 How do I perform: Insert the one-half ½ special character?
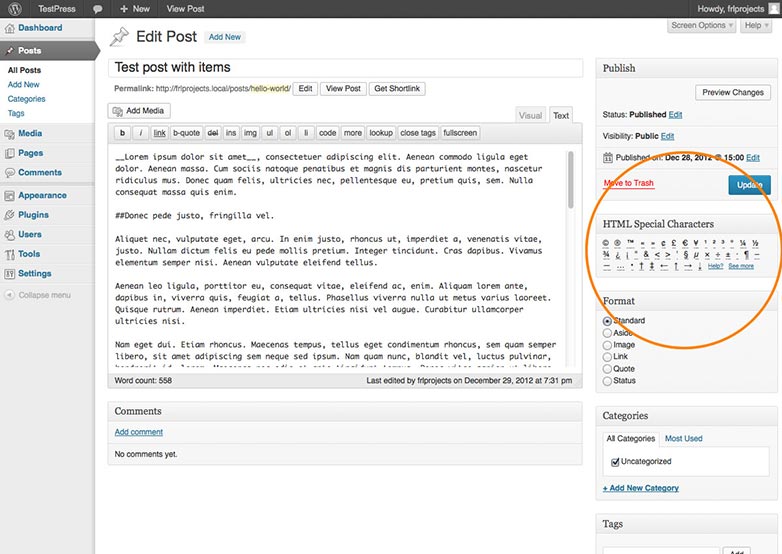tap(755, 243)
